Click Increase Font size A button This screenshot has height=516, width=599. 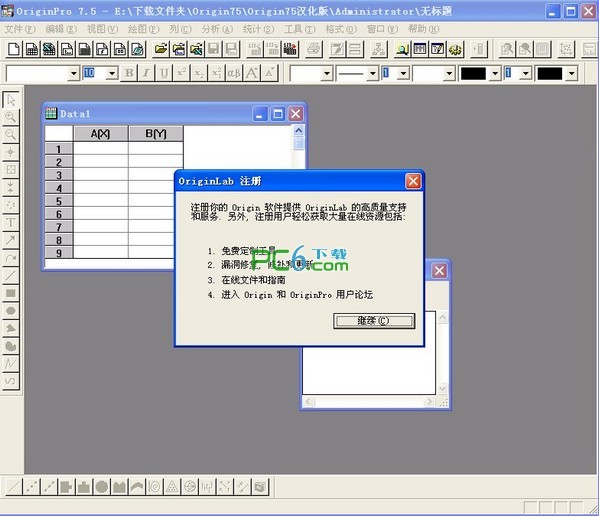(x=252, y=73)
